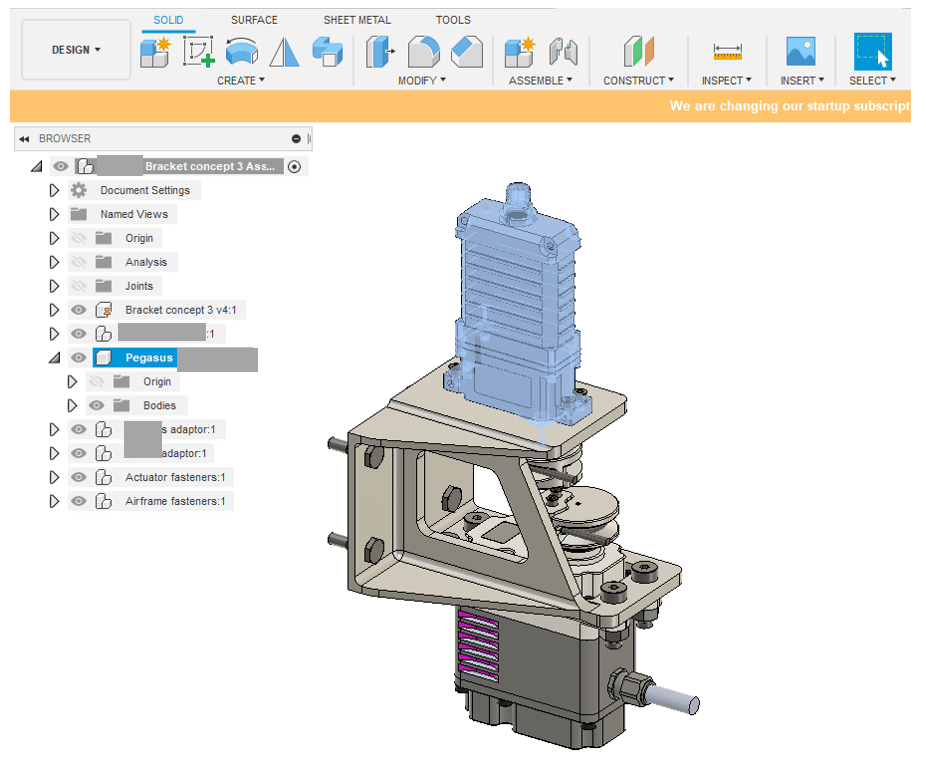Image resolution: width=926 pixels, height=764 pixels.
Task: Select the Joint tool
Action: tap(563, 52)
